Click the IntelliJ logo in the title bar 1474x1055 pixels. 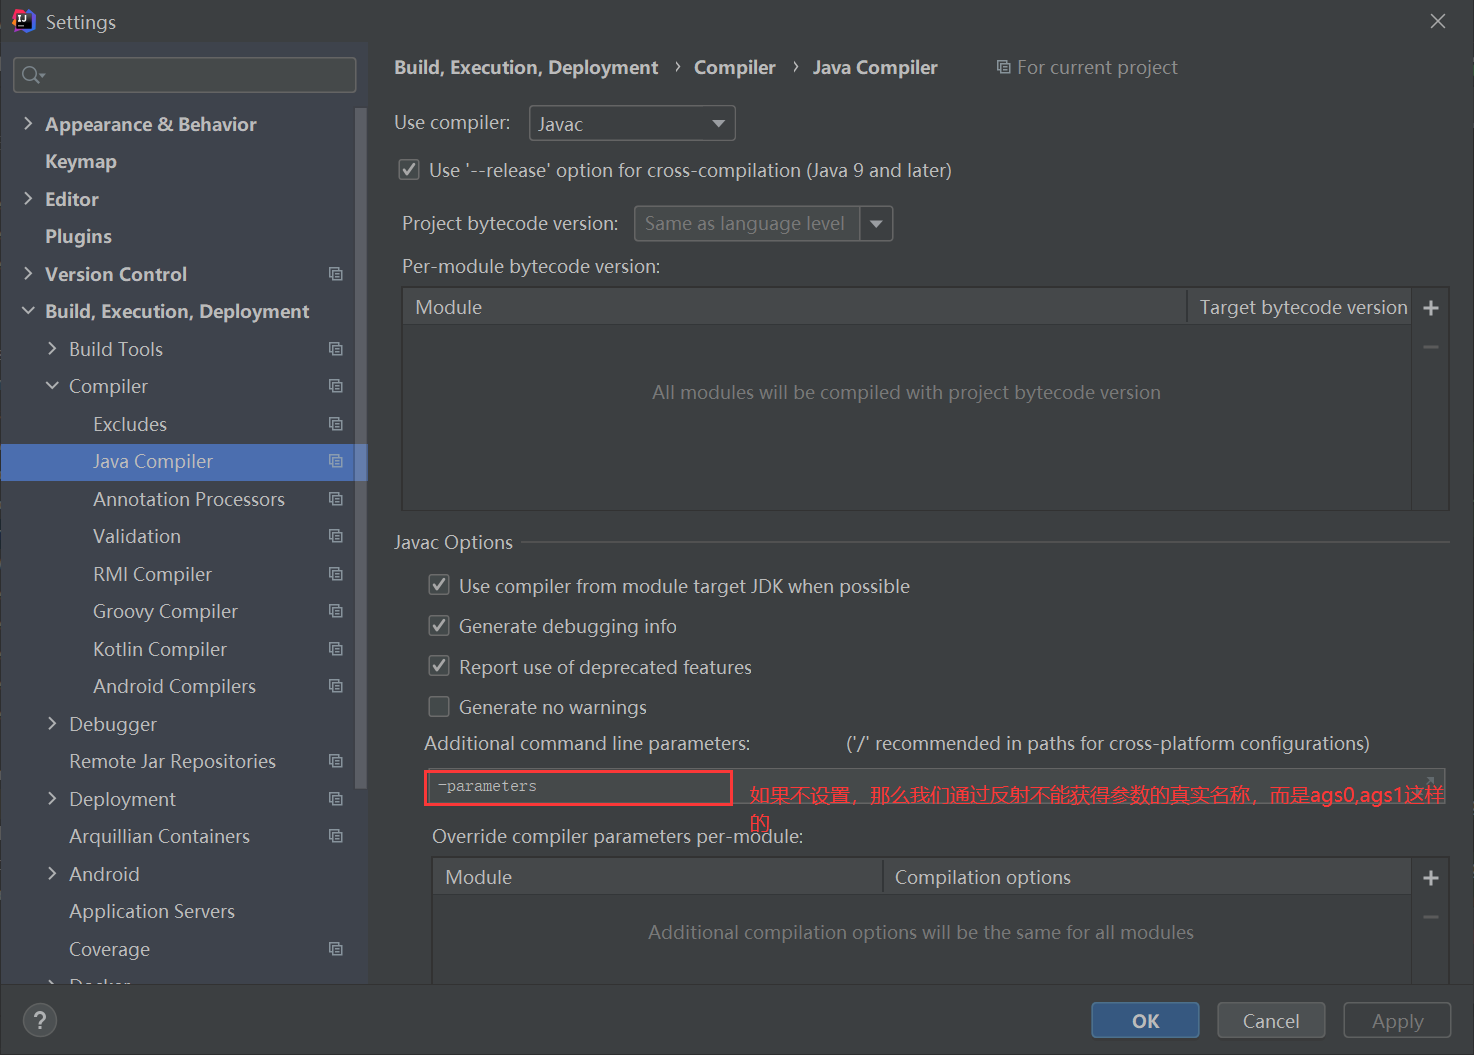(23, 20)
